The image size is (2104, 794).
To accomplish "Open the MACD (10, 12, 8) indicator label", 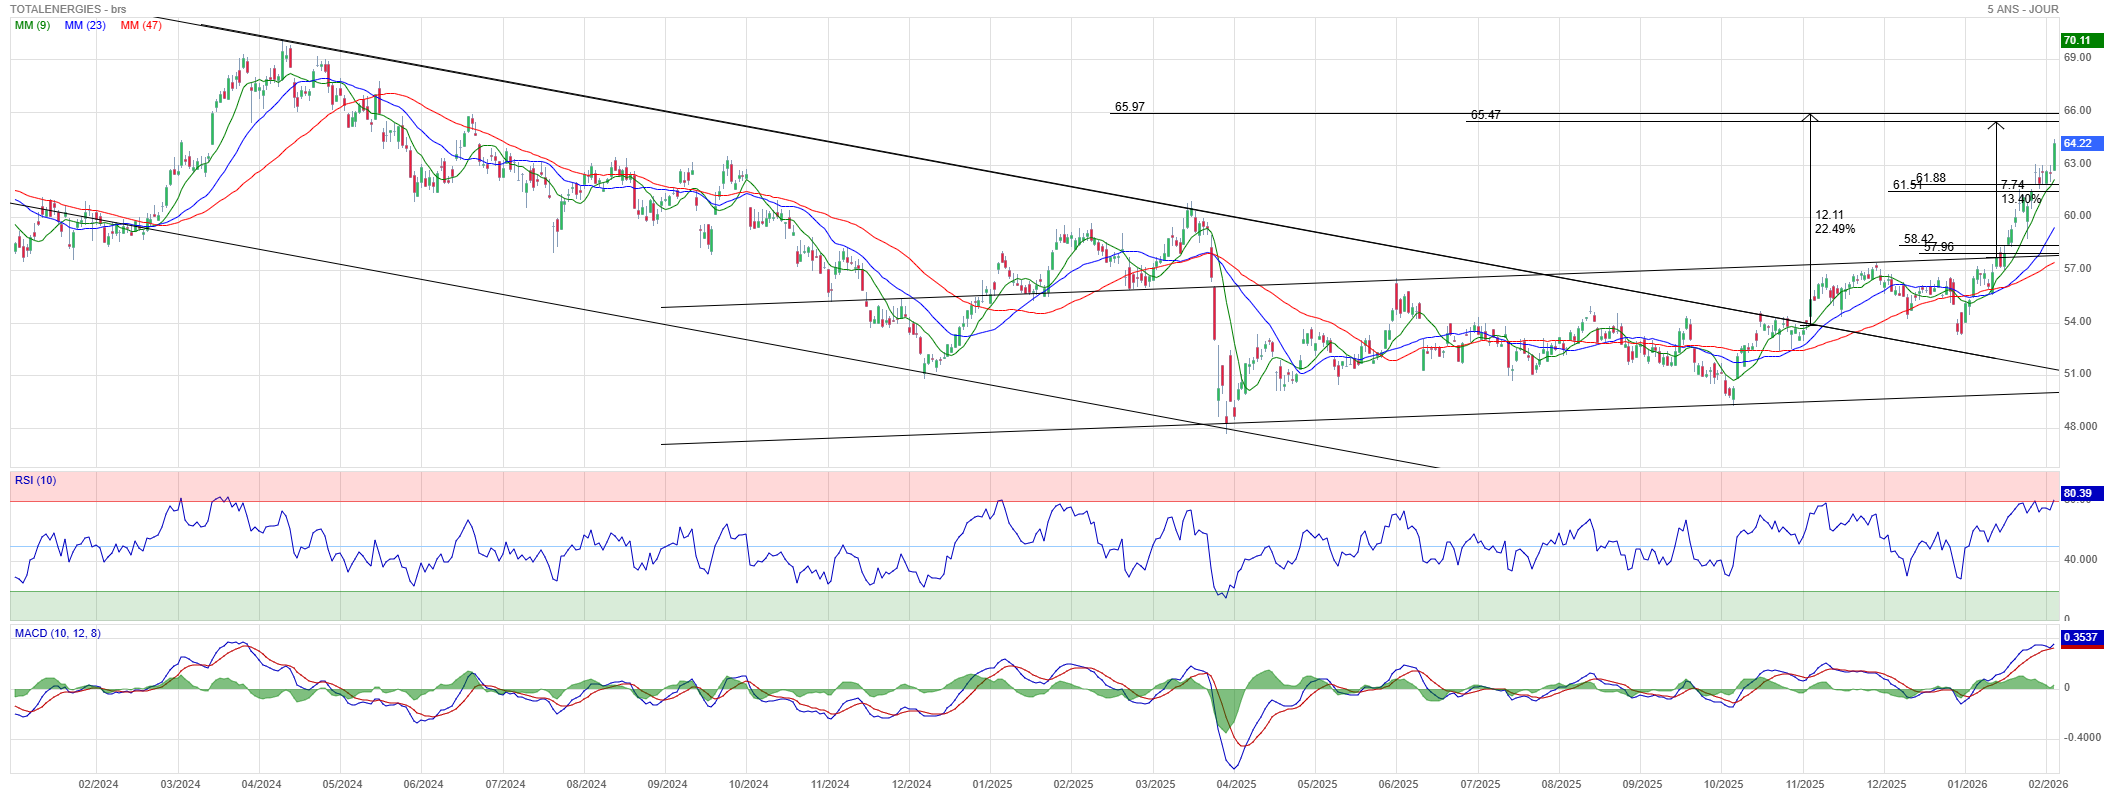I will coord(57,633).
